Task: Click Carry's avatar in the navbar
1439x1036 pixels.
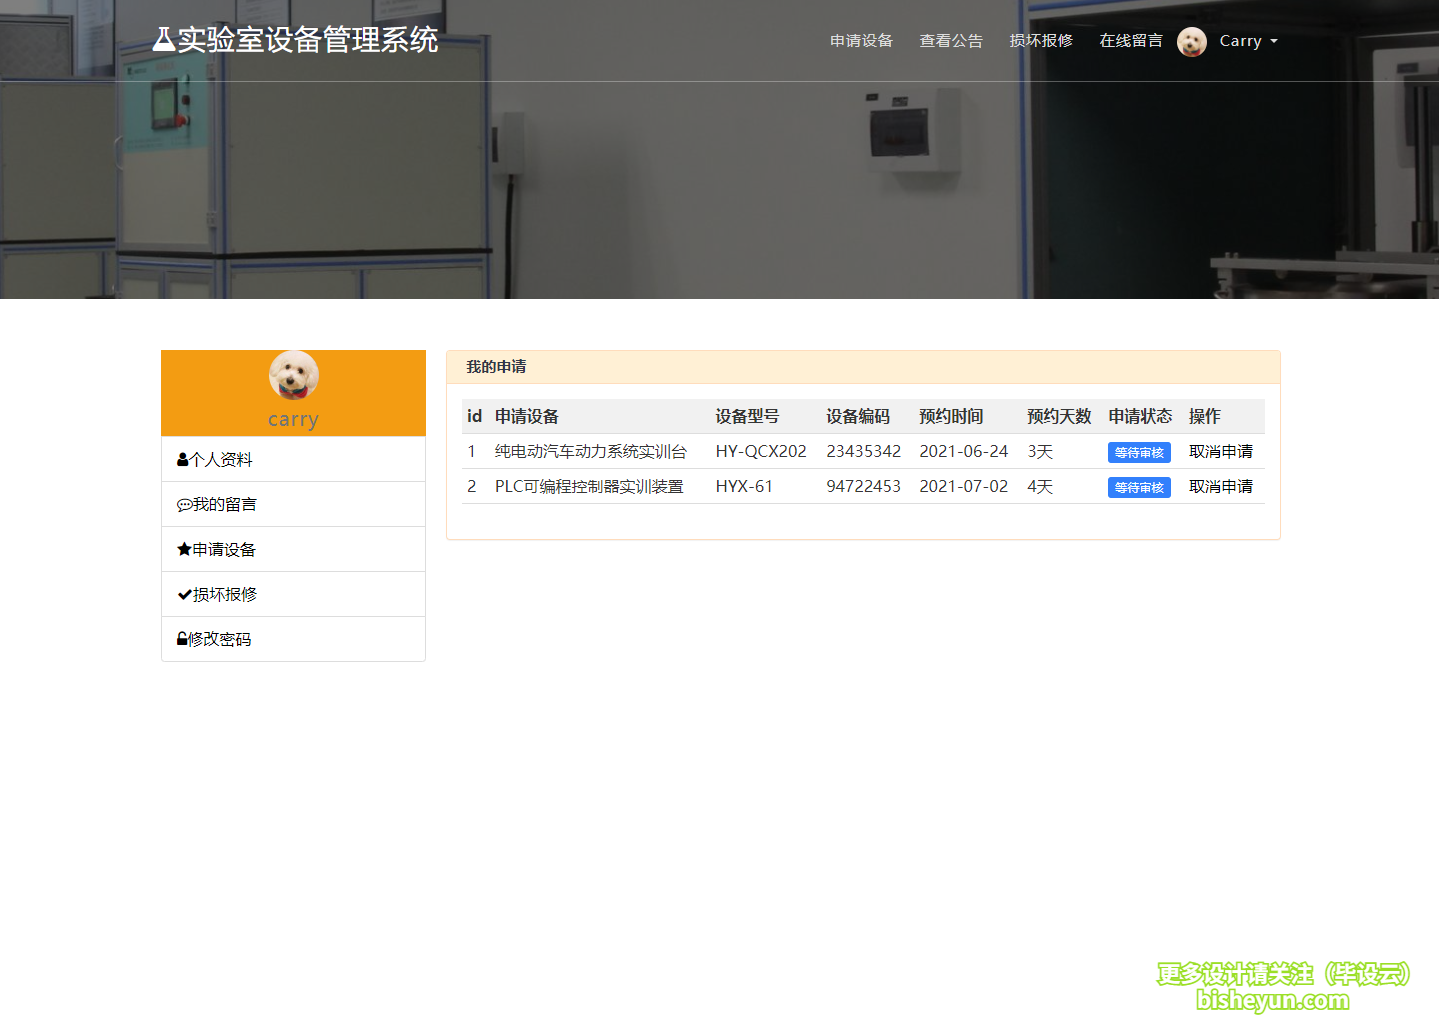Action: [1192, 41]
